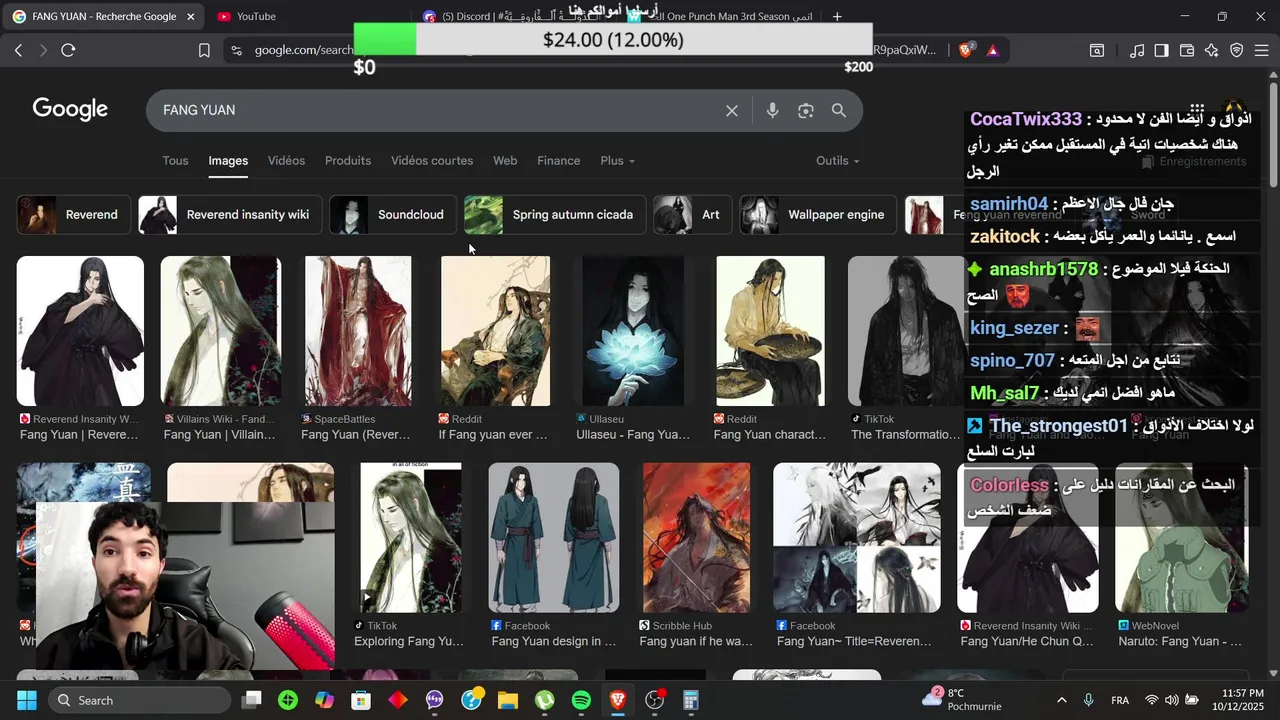
Task: Open site settings icon left of google.com URL
Action: (235, 50)
